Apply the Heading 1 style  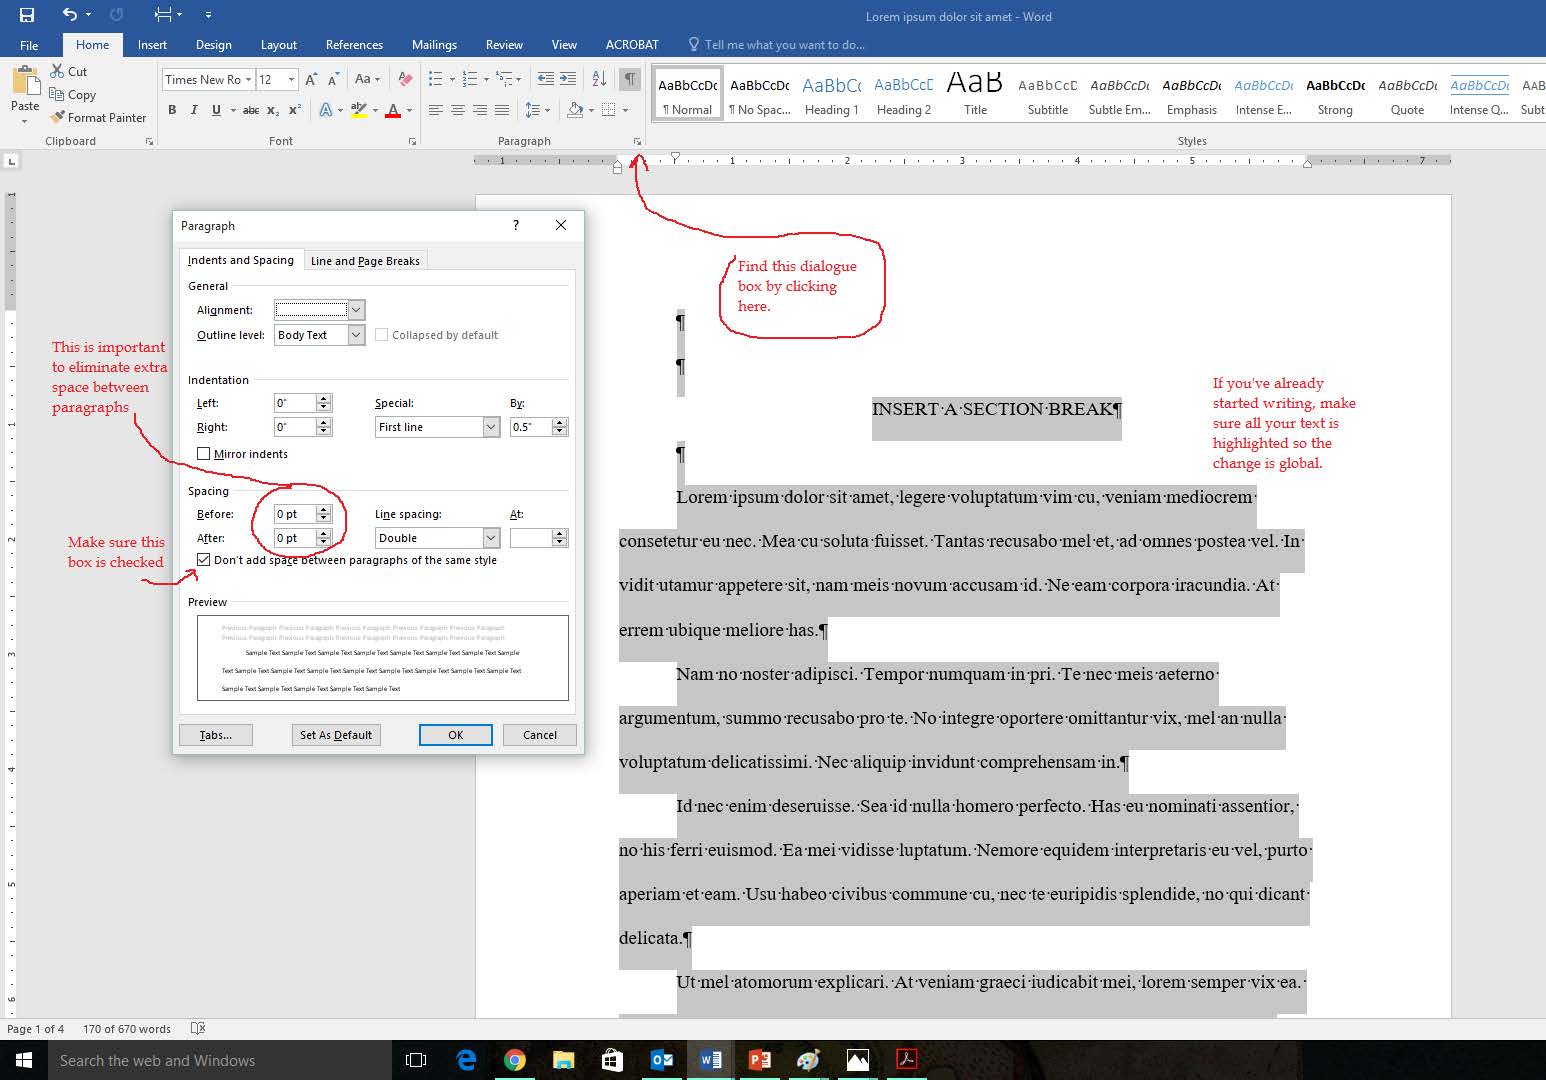(831, 94)
